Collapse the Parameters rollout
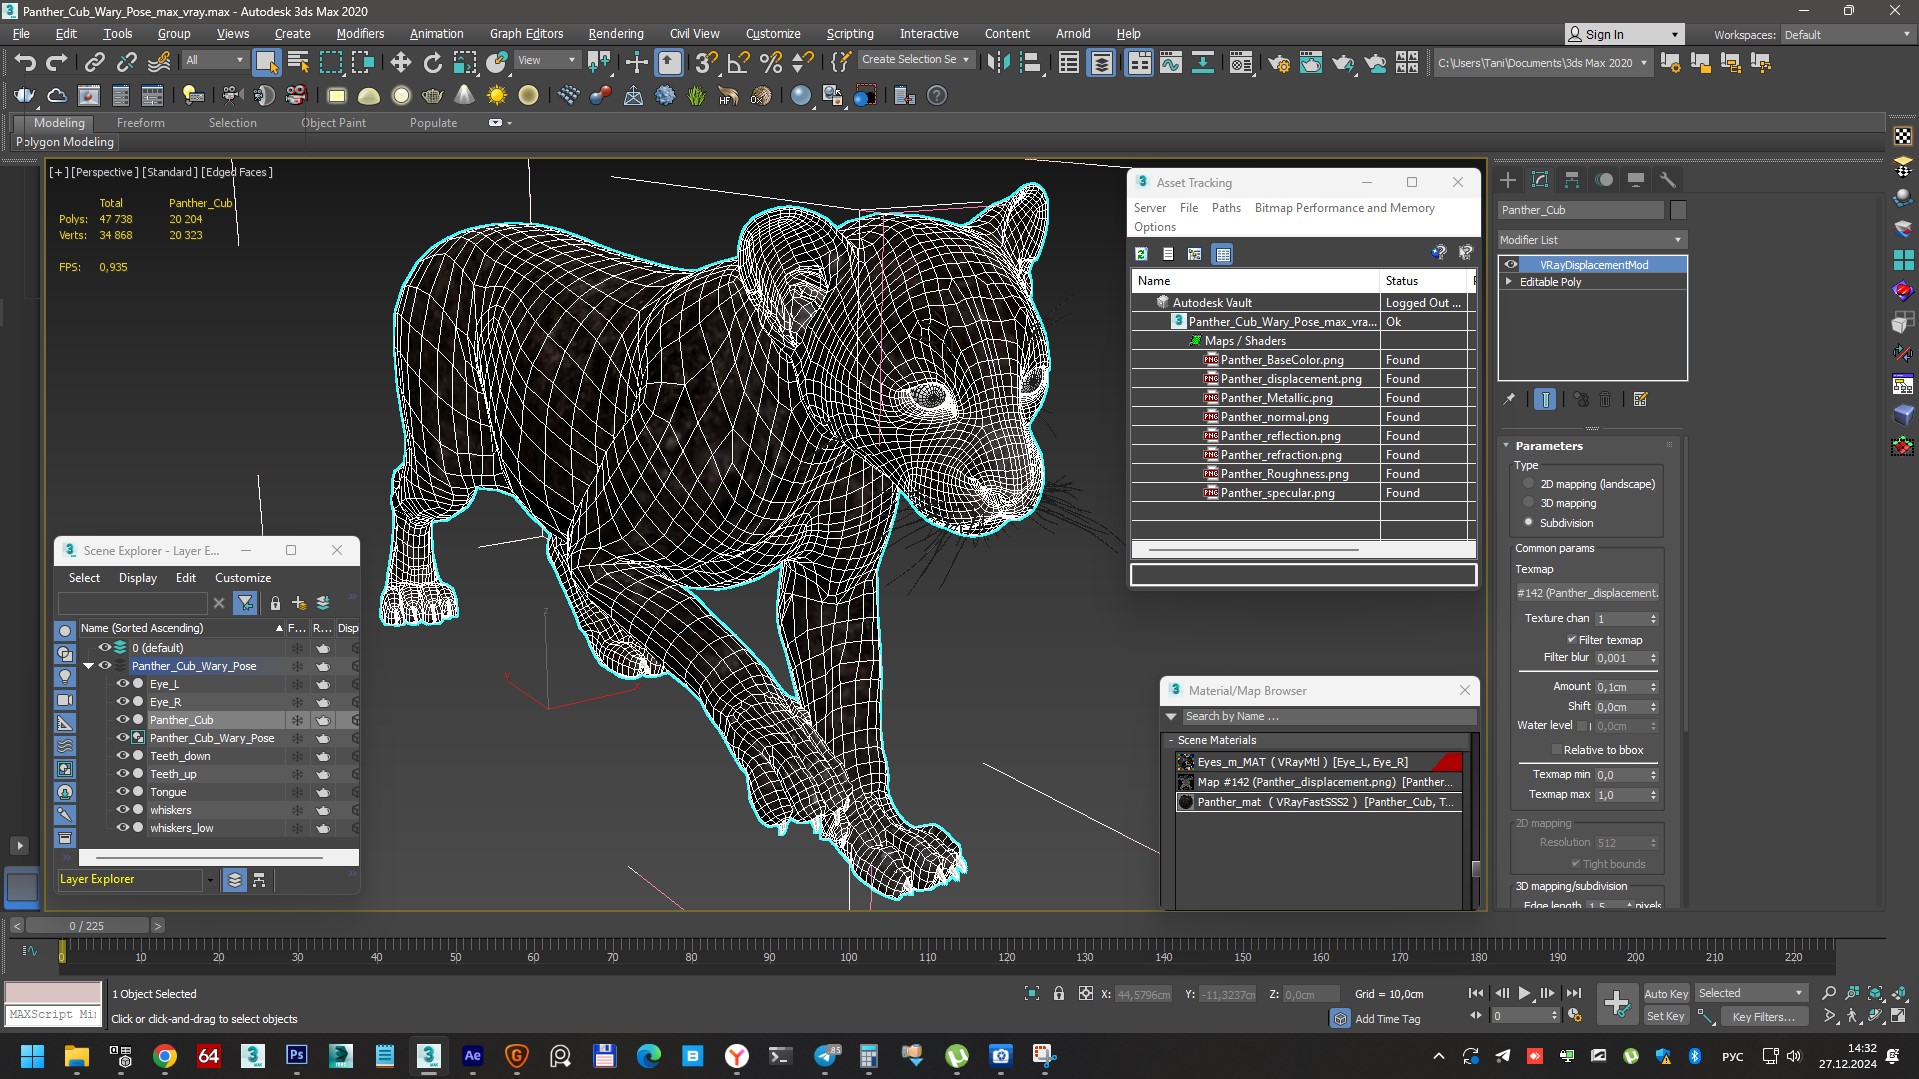Image resolution: width=1919 pixels, height=1079 pixels. point(1506,446)
